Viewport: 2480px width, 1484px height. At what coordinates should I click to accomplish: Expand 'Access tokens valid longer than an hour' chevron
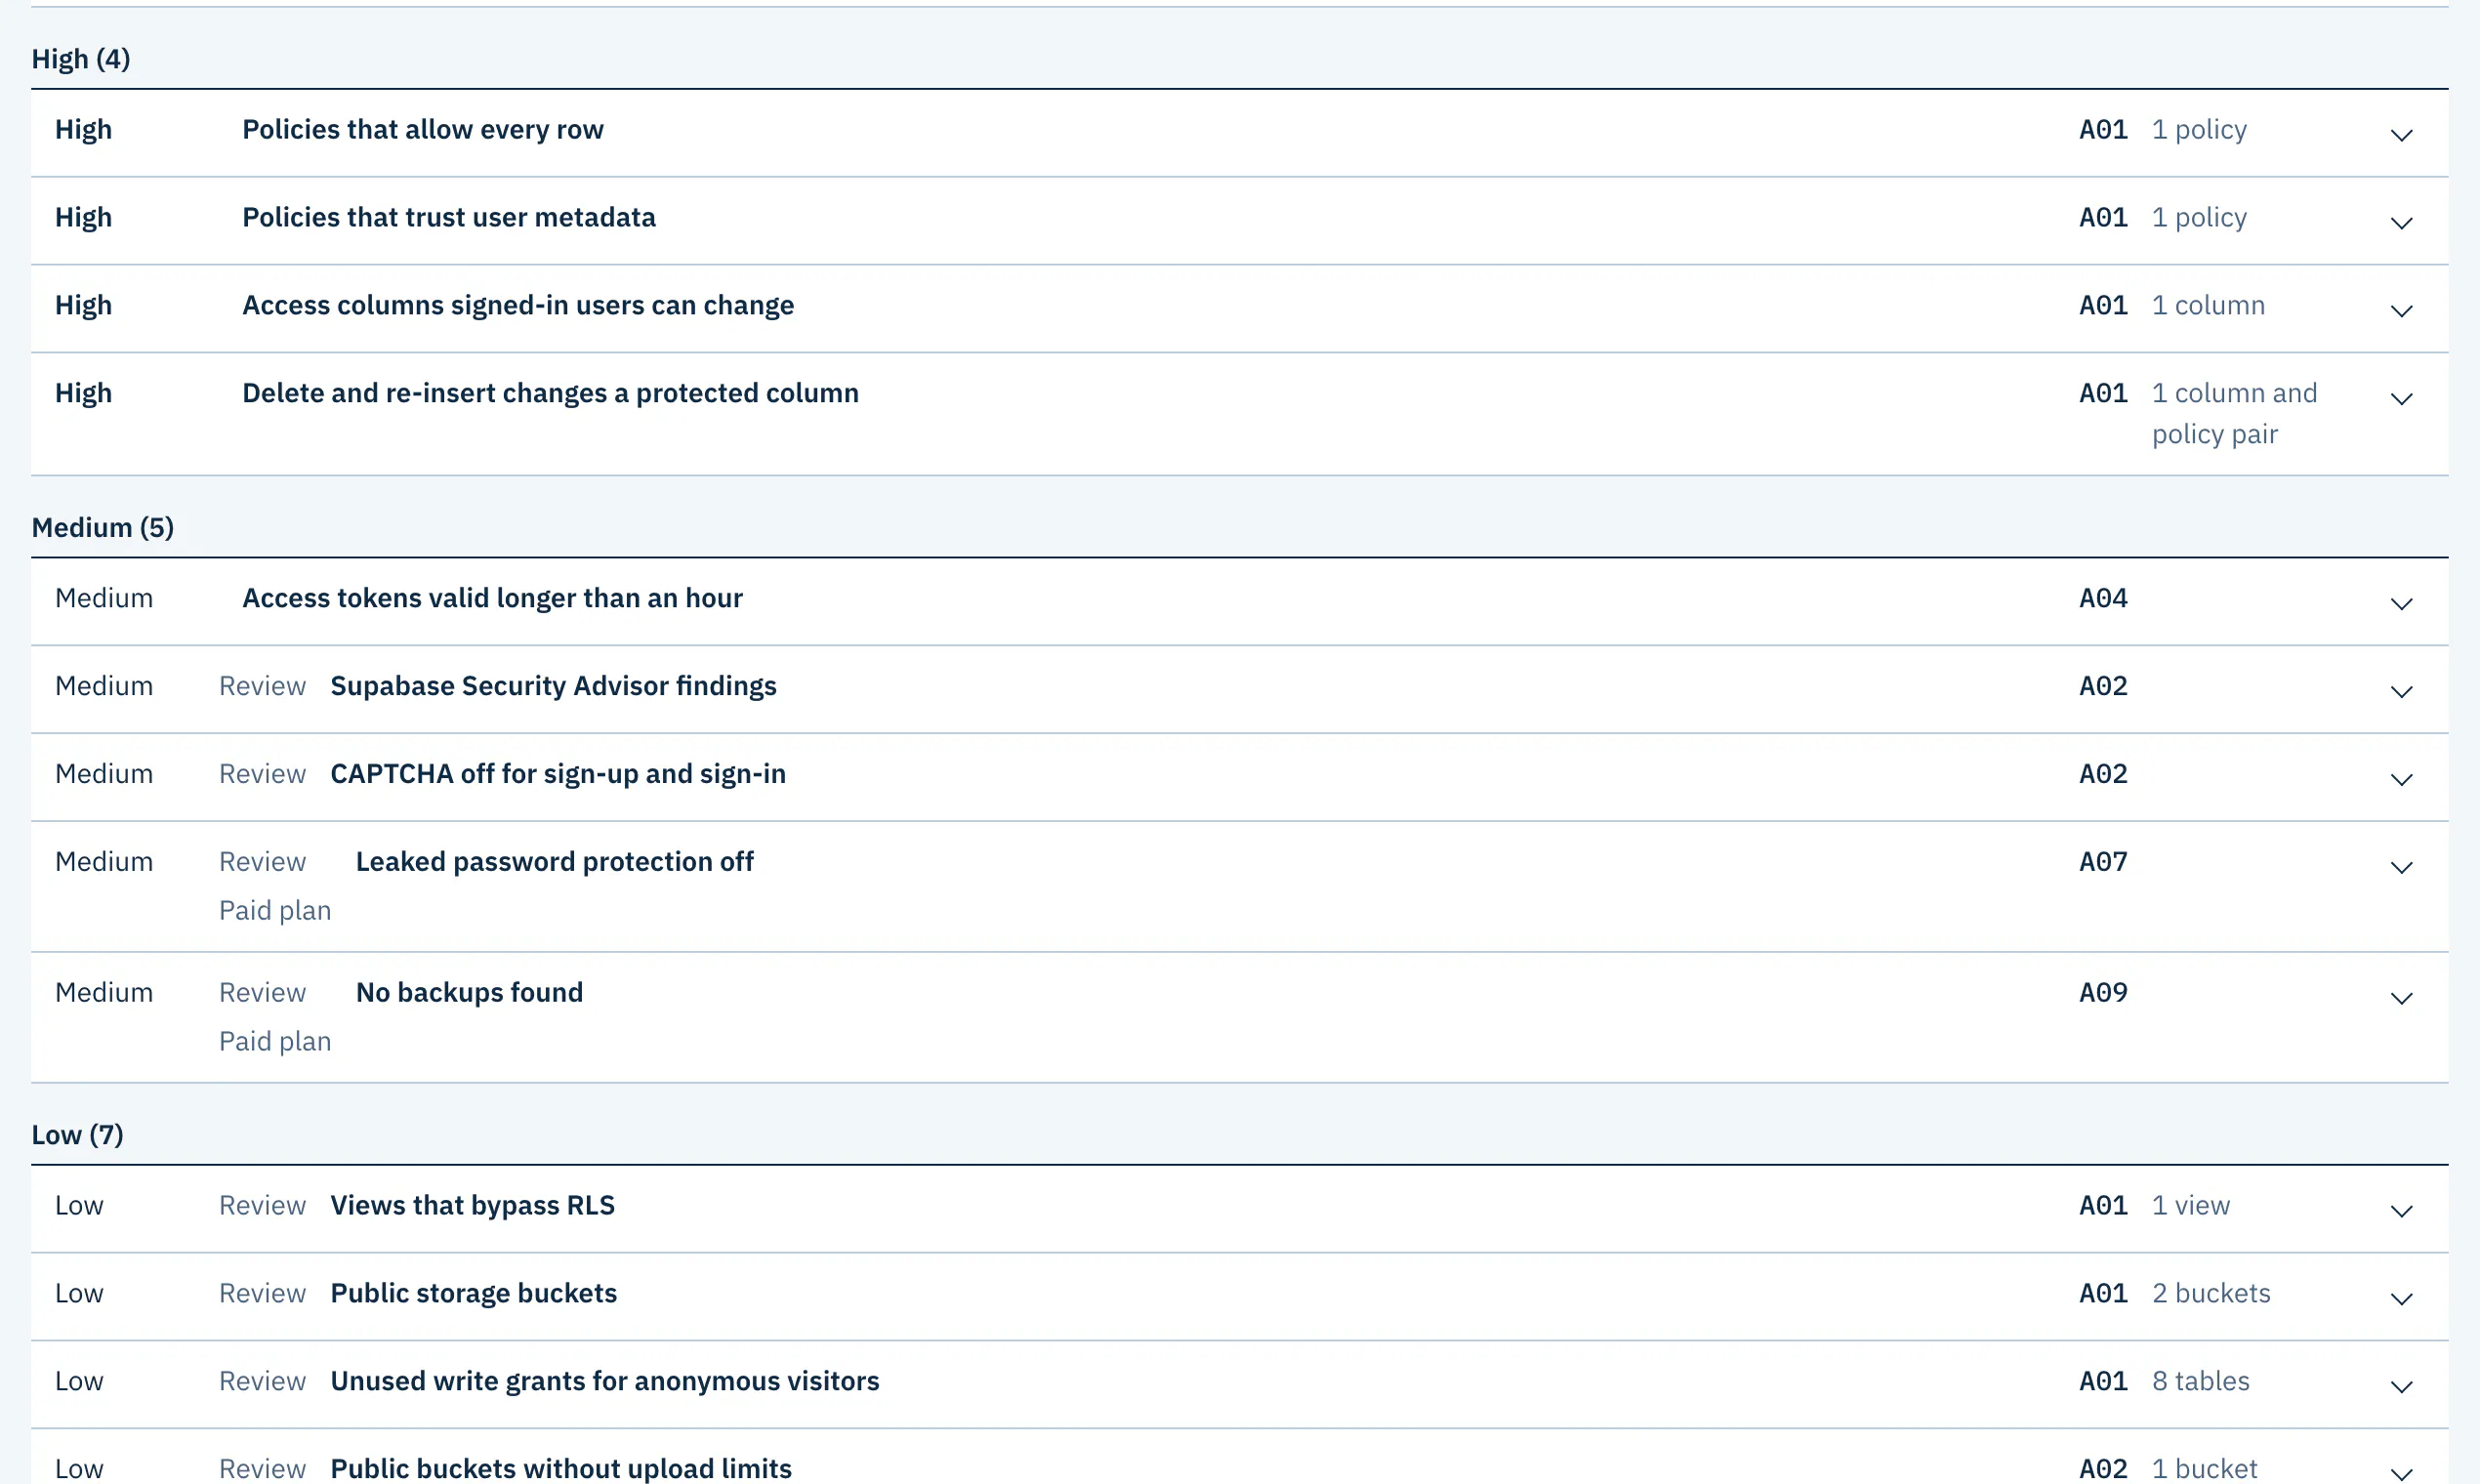tap(2401, 604)
